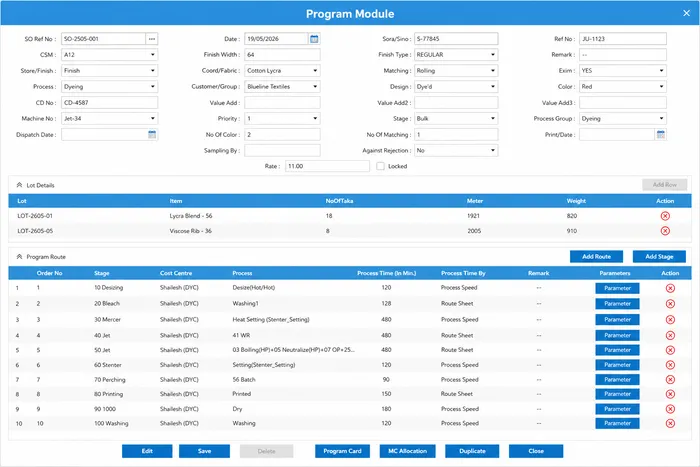This screenshot has height=467, width=700.
Task: Open Parameter for 10 Desizing row
Action: (x=617, y=288)
